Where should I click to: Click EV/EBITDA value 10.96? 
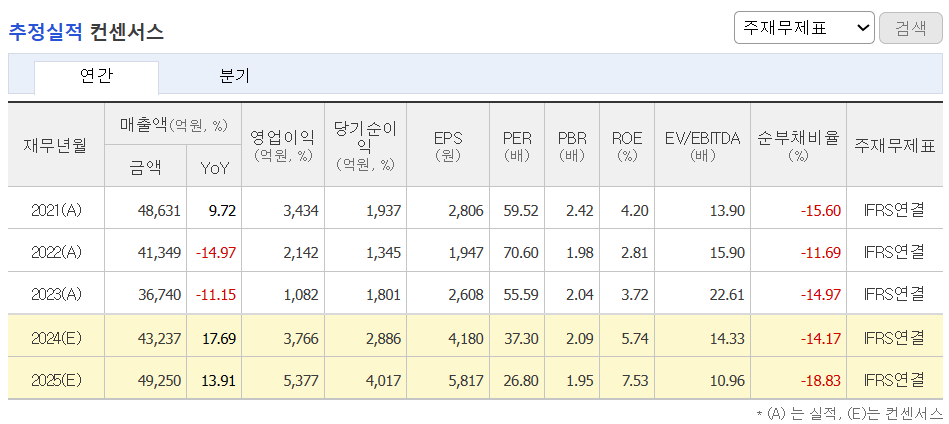pyautogui.click(x=727, y=380)
